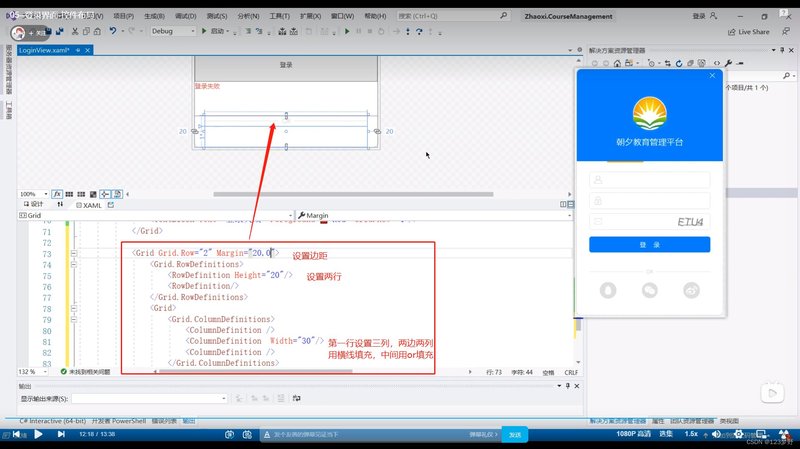Image resolution: width=800 pixels, height=449 pixels.
Task: Close the login app window
Action: pos(712,76)
